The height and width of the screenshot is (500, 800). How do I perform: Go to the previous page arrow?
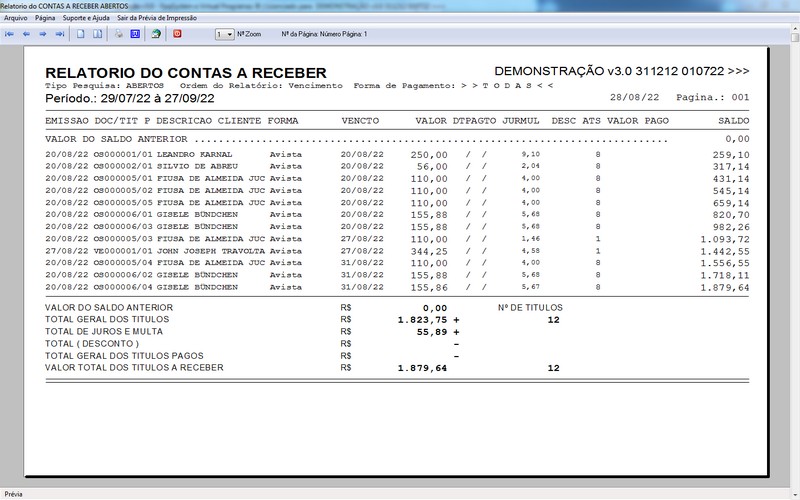pyautogui.click(x=26, y=34)
